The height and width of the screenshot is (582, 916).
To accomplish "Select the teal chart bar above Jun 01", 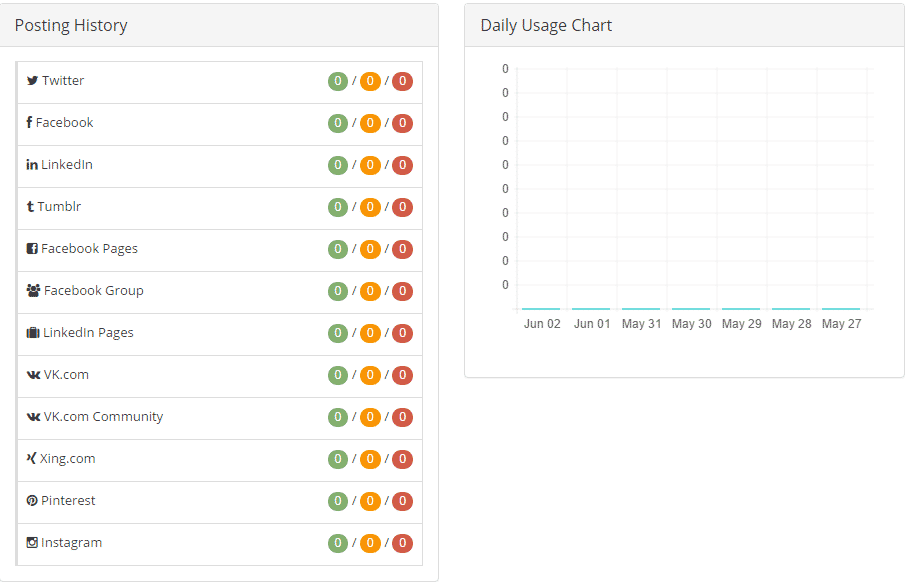I will pos(591,309).
